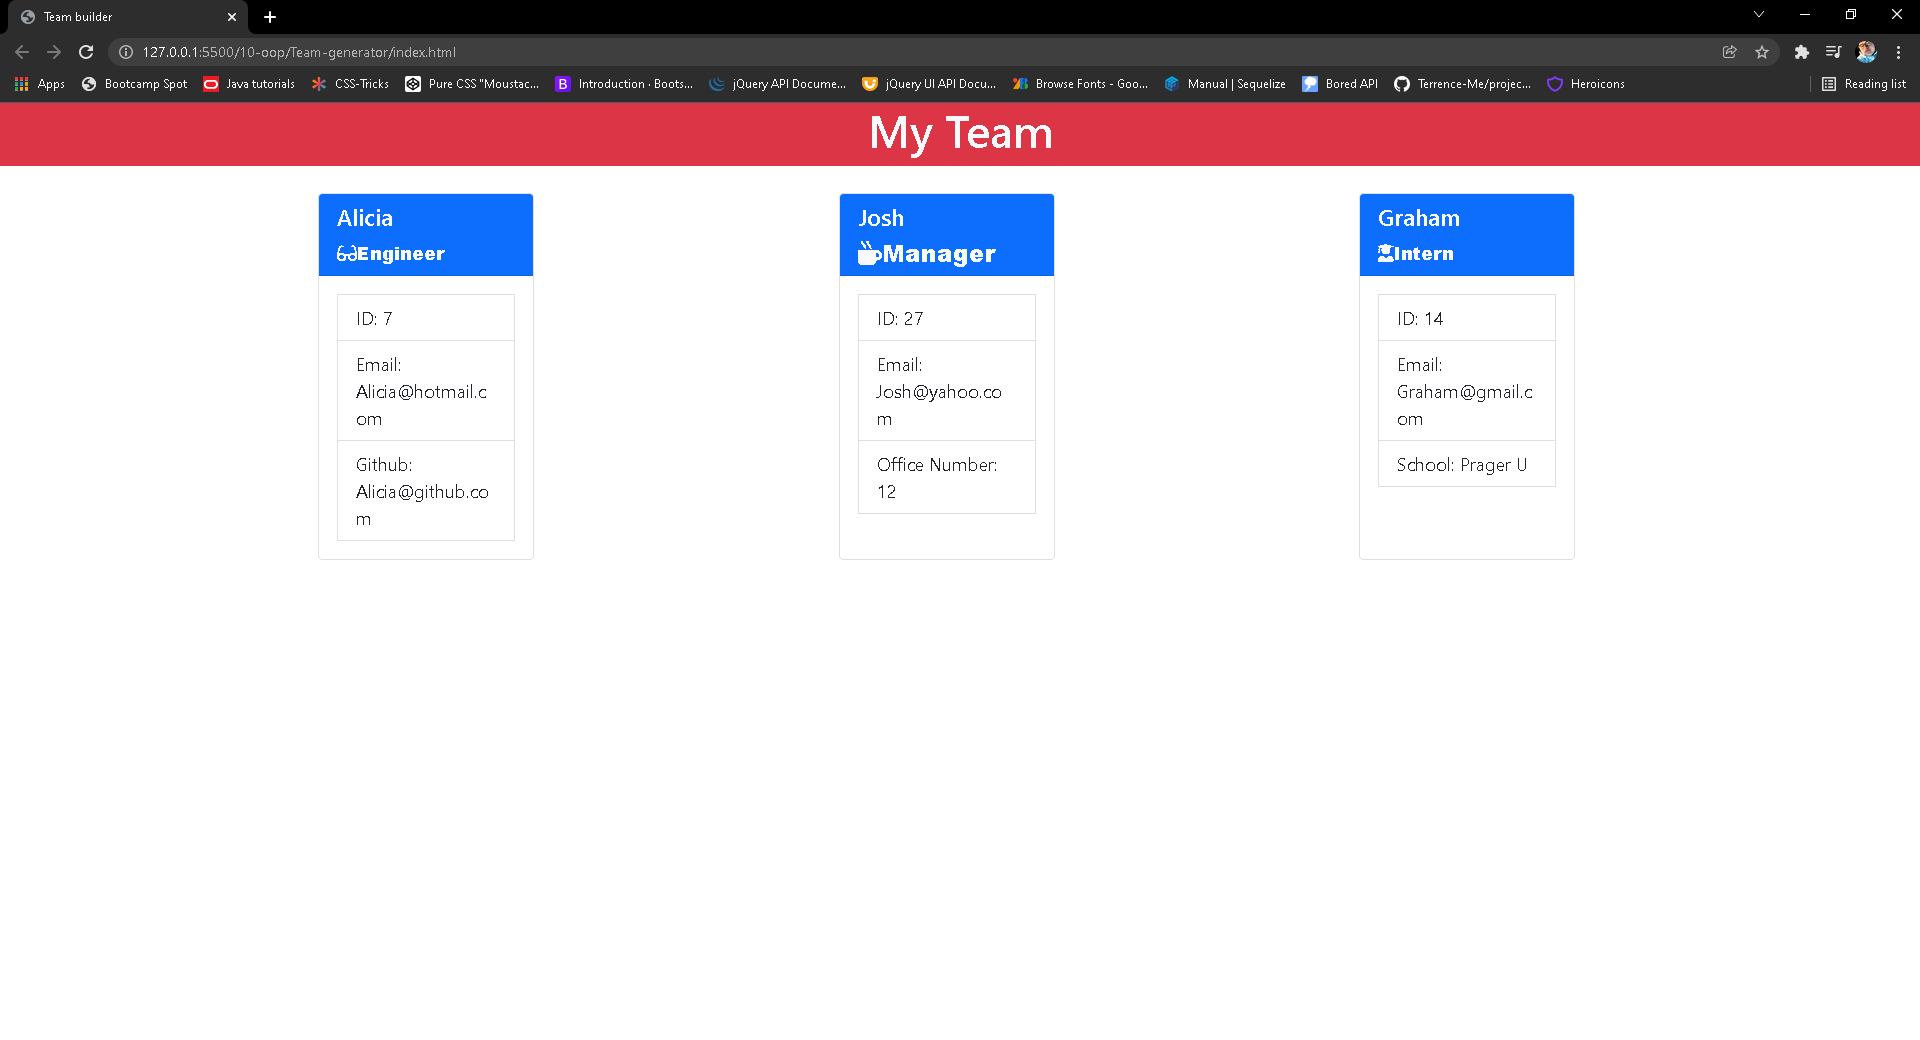Open the tab search chevron dropdown
The height and width of the screenshot is (1040, 1920).
click(1758, 15)
